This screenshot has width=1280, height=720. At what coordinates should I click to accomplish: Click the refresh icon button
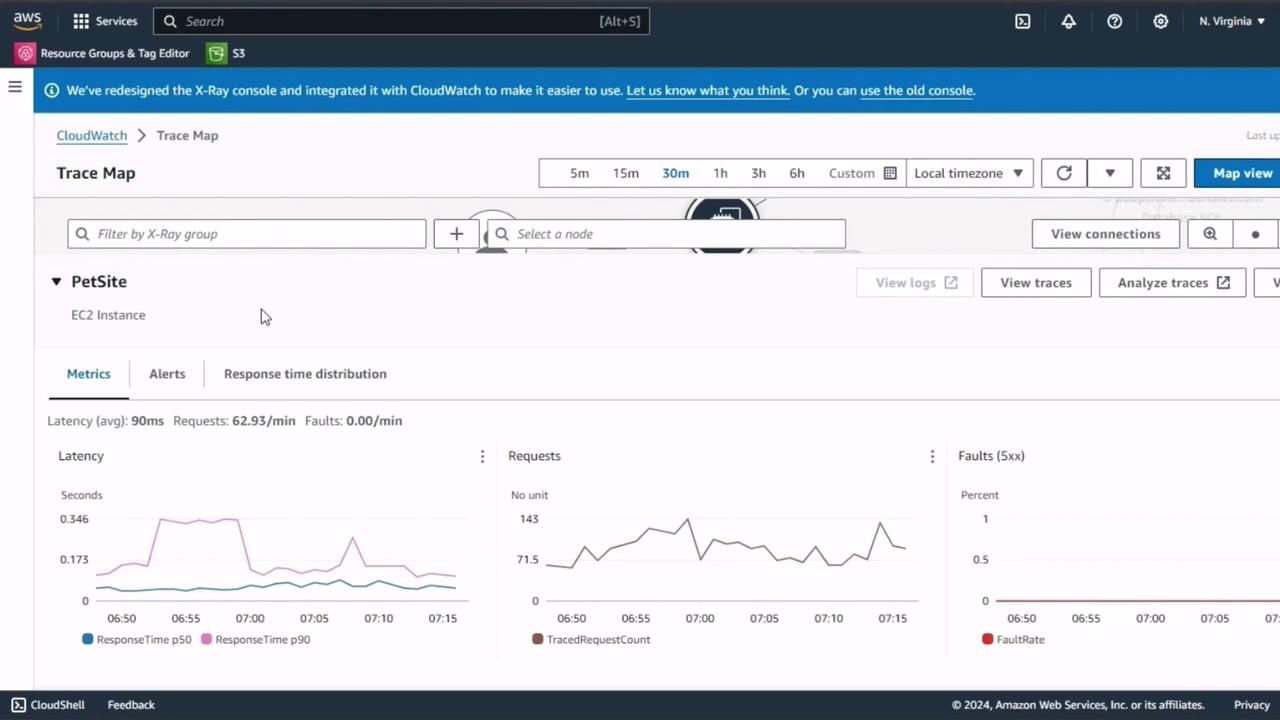(x=1064, y=173)
